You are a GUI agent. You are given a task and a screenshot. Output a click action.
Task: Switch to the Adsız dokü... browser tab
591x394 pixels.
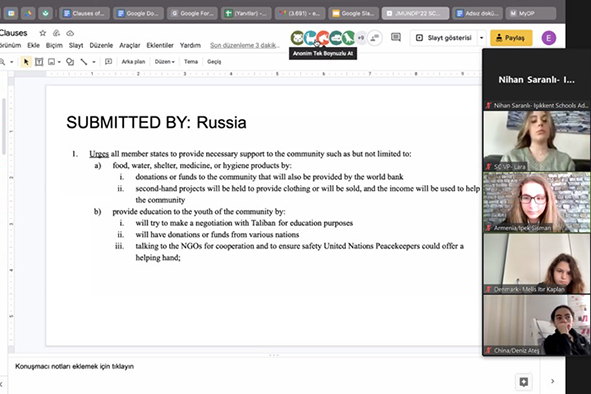pos(477,14)
